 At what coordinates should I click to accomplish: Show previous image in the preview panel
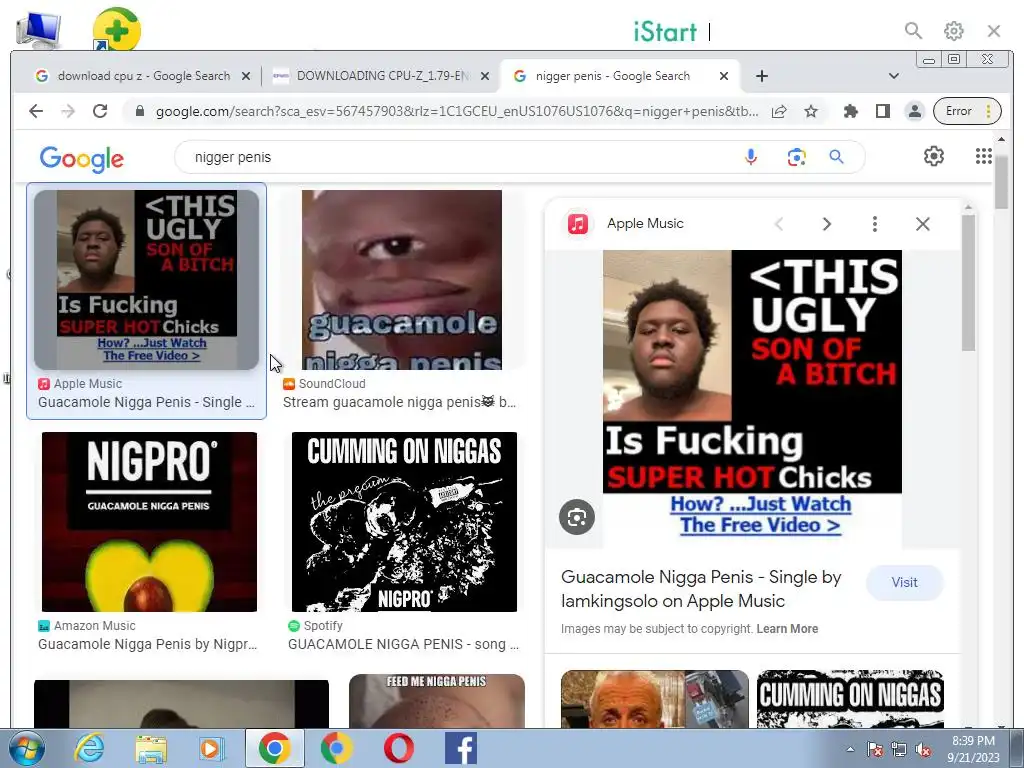(x=778, y=224)
